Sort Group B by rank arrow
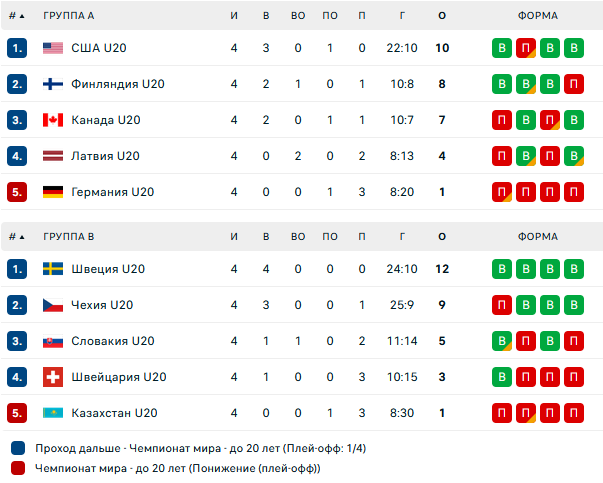Viewport: 603px width, 483px height. [x=23, y=237]
